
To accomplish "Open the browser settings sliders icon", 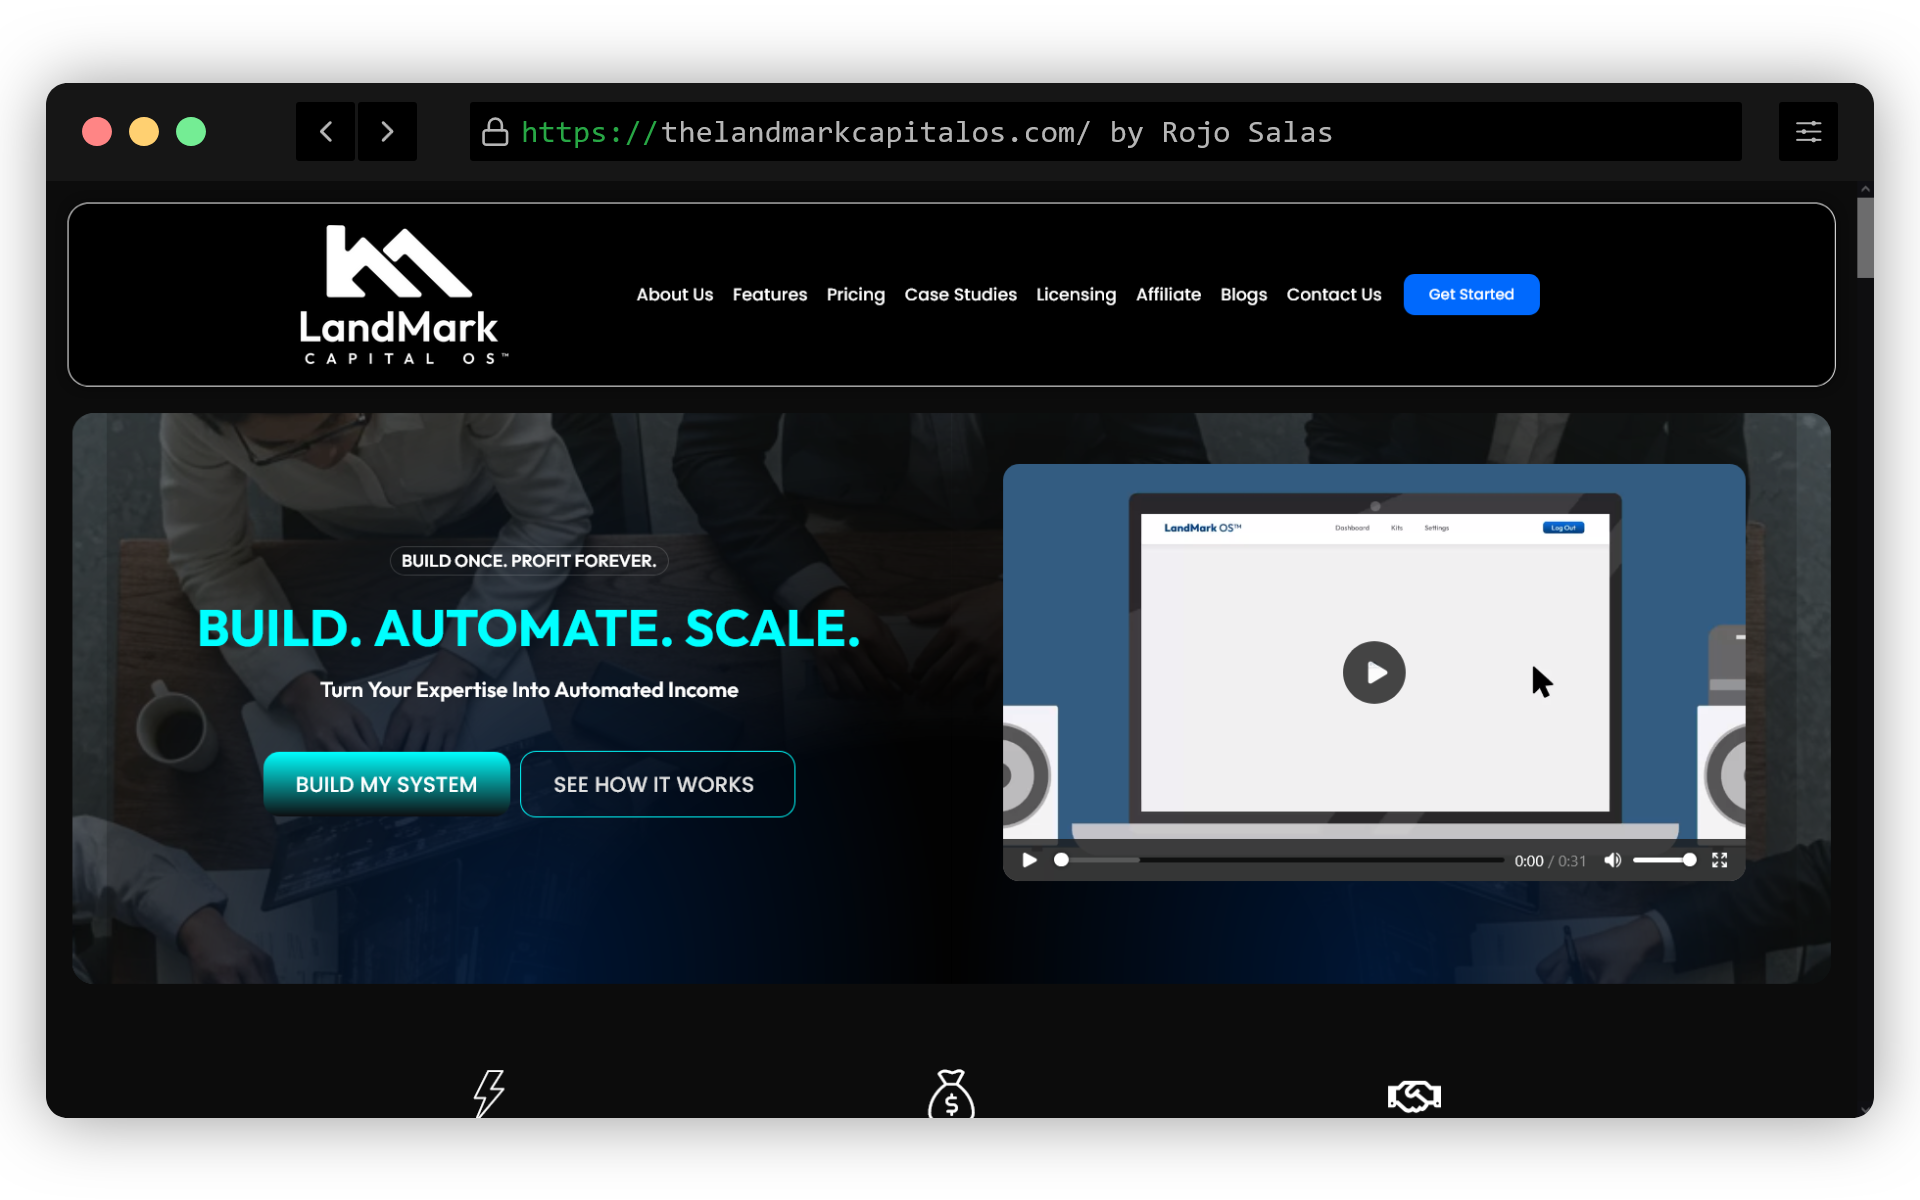I will pyautogui.click(x=1808, y=132).
